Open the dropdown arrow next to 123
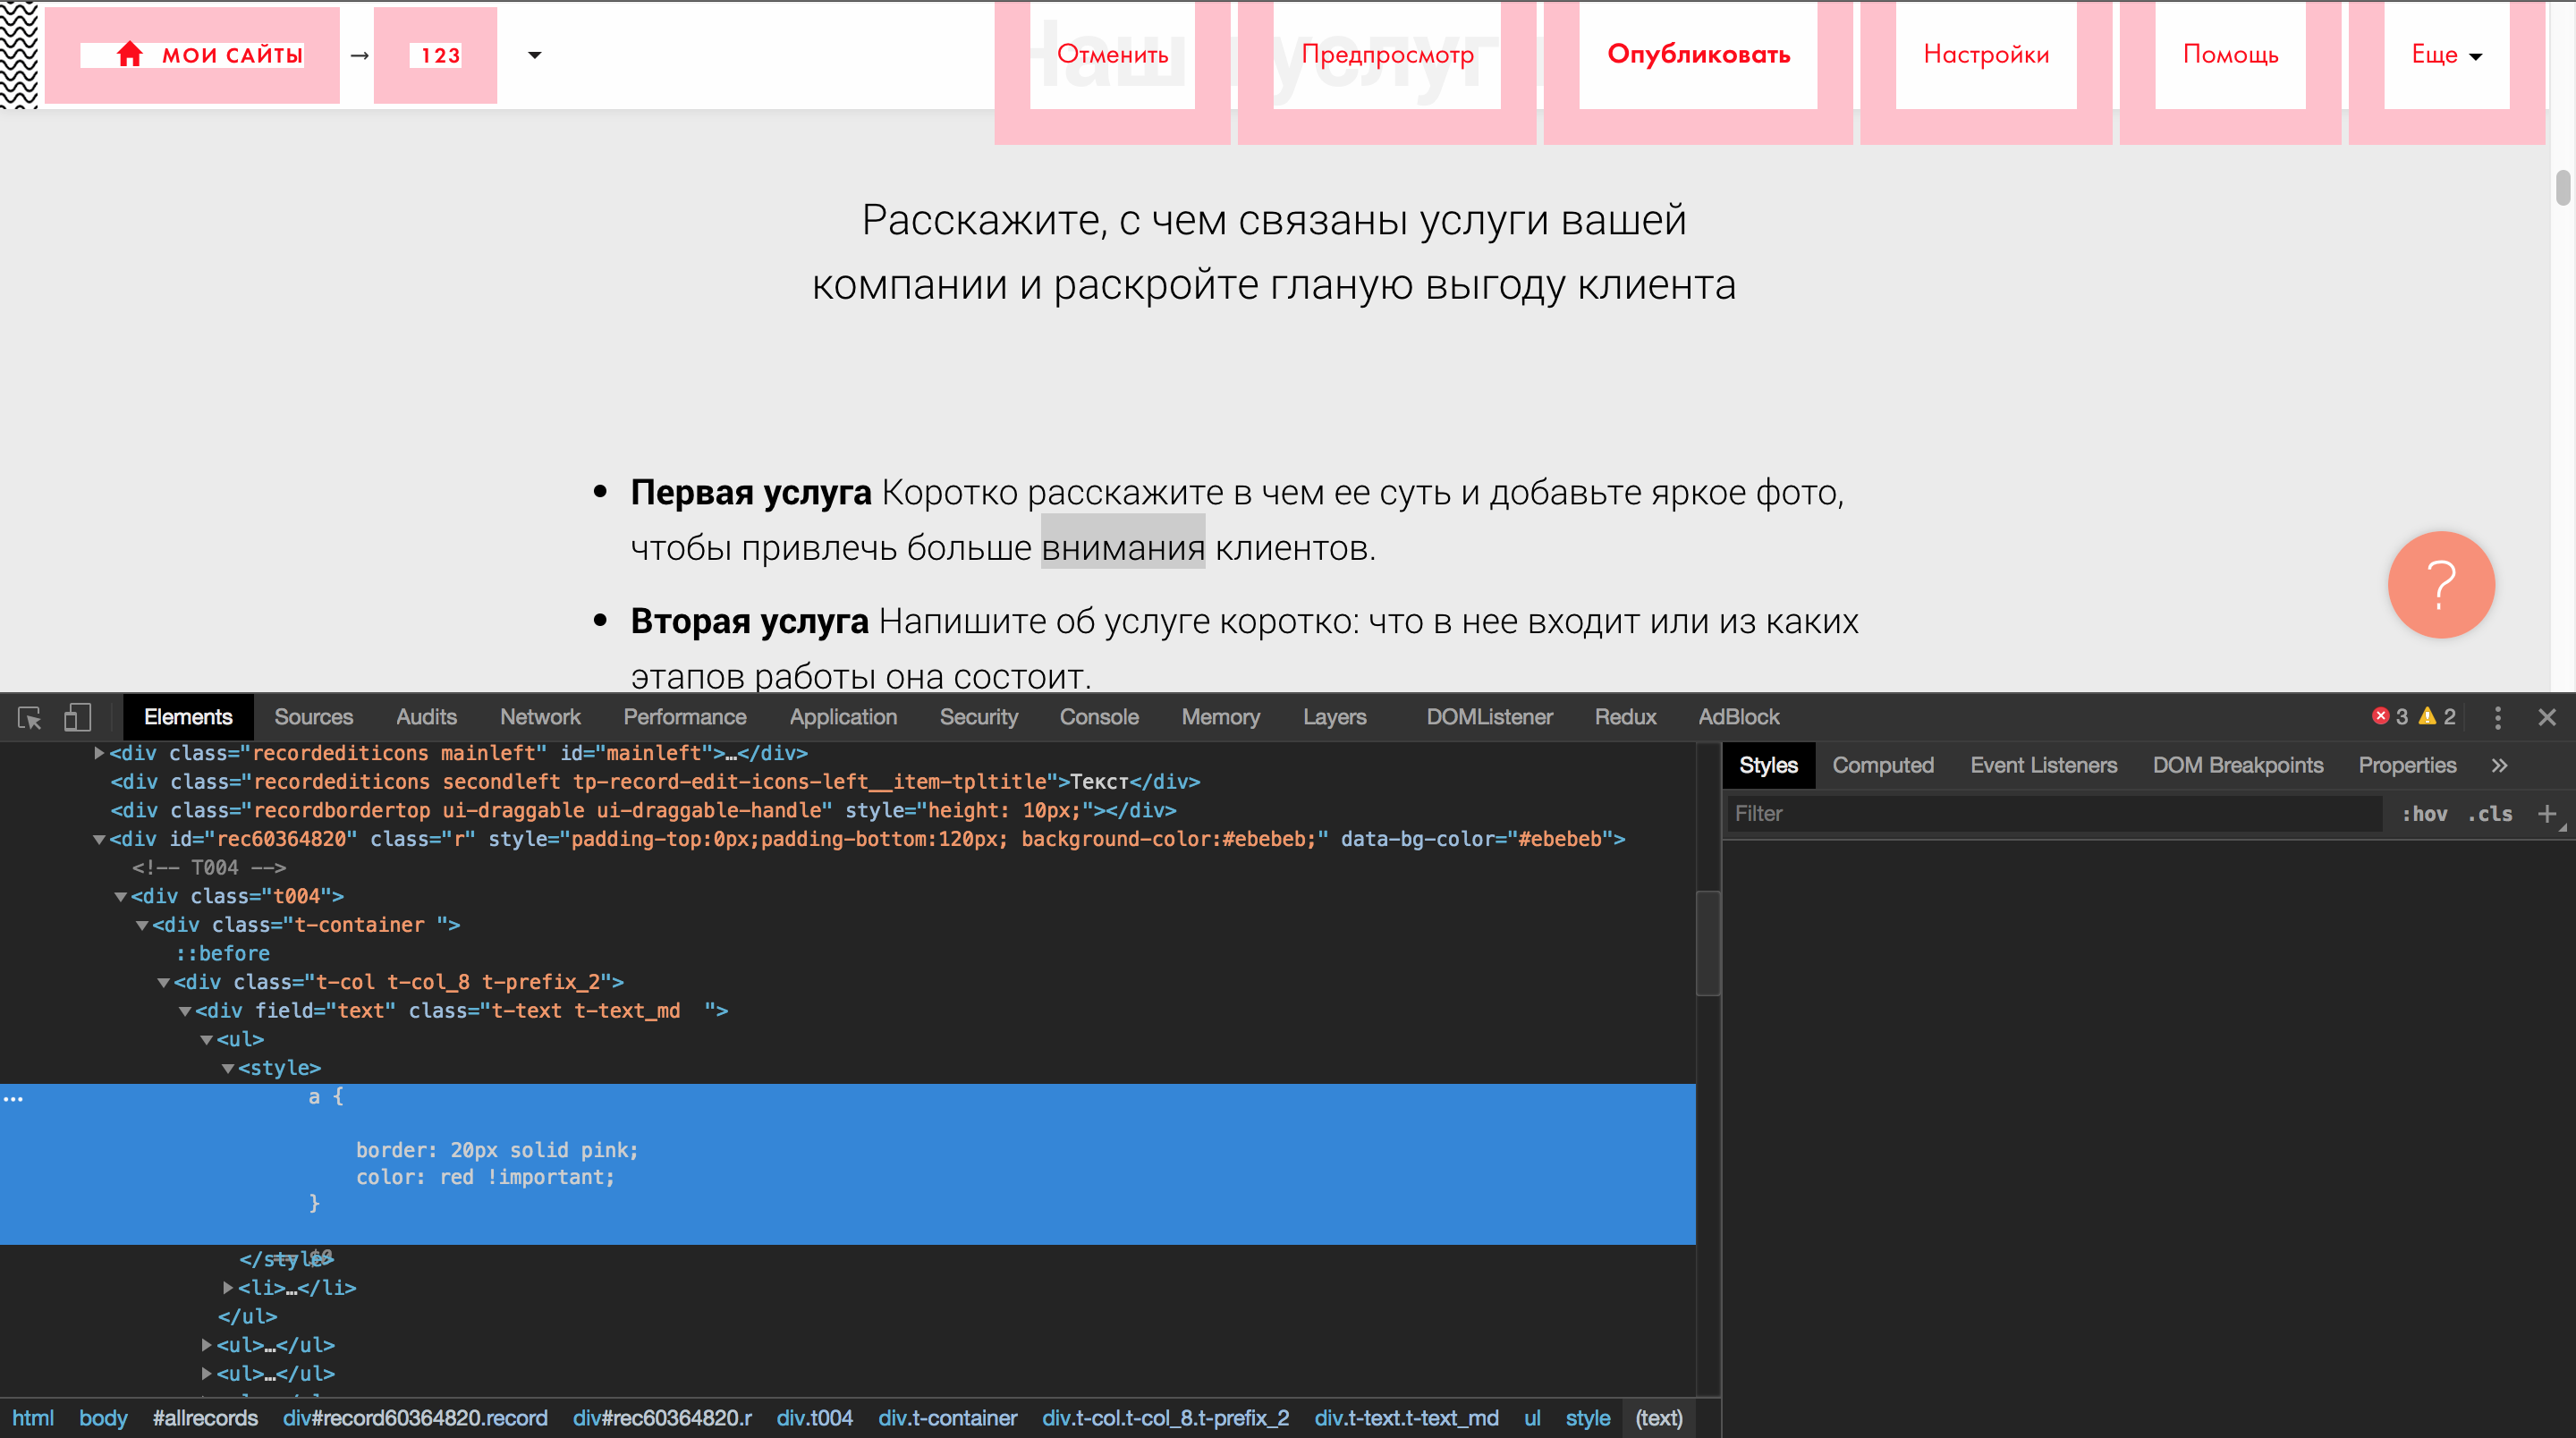This screenshot has height=1438, width=2576. (535, 55)
